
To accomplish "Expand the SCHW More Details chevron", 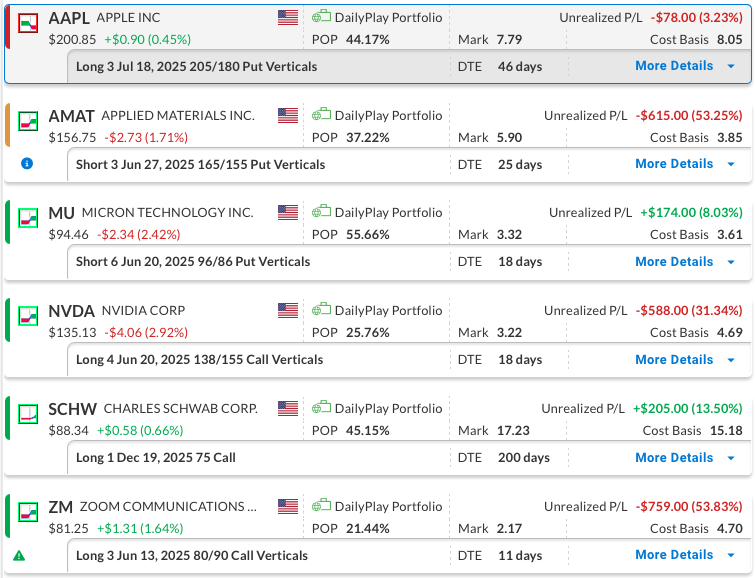I will point(731,458).
